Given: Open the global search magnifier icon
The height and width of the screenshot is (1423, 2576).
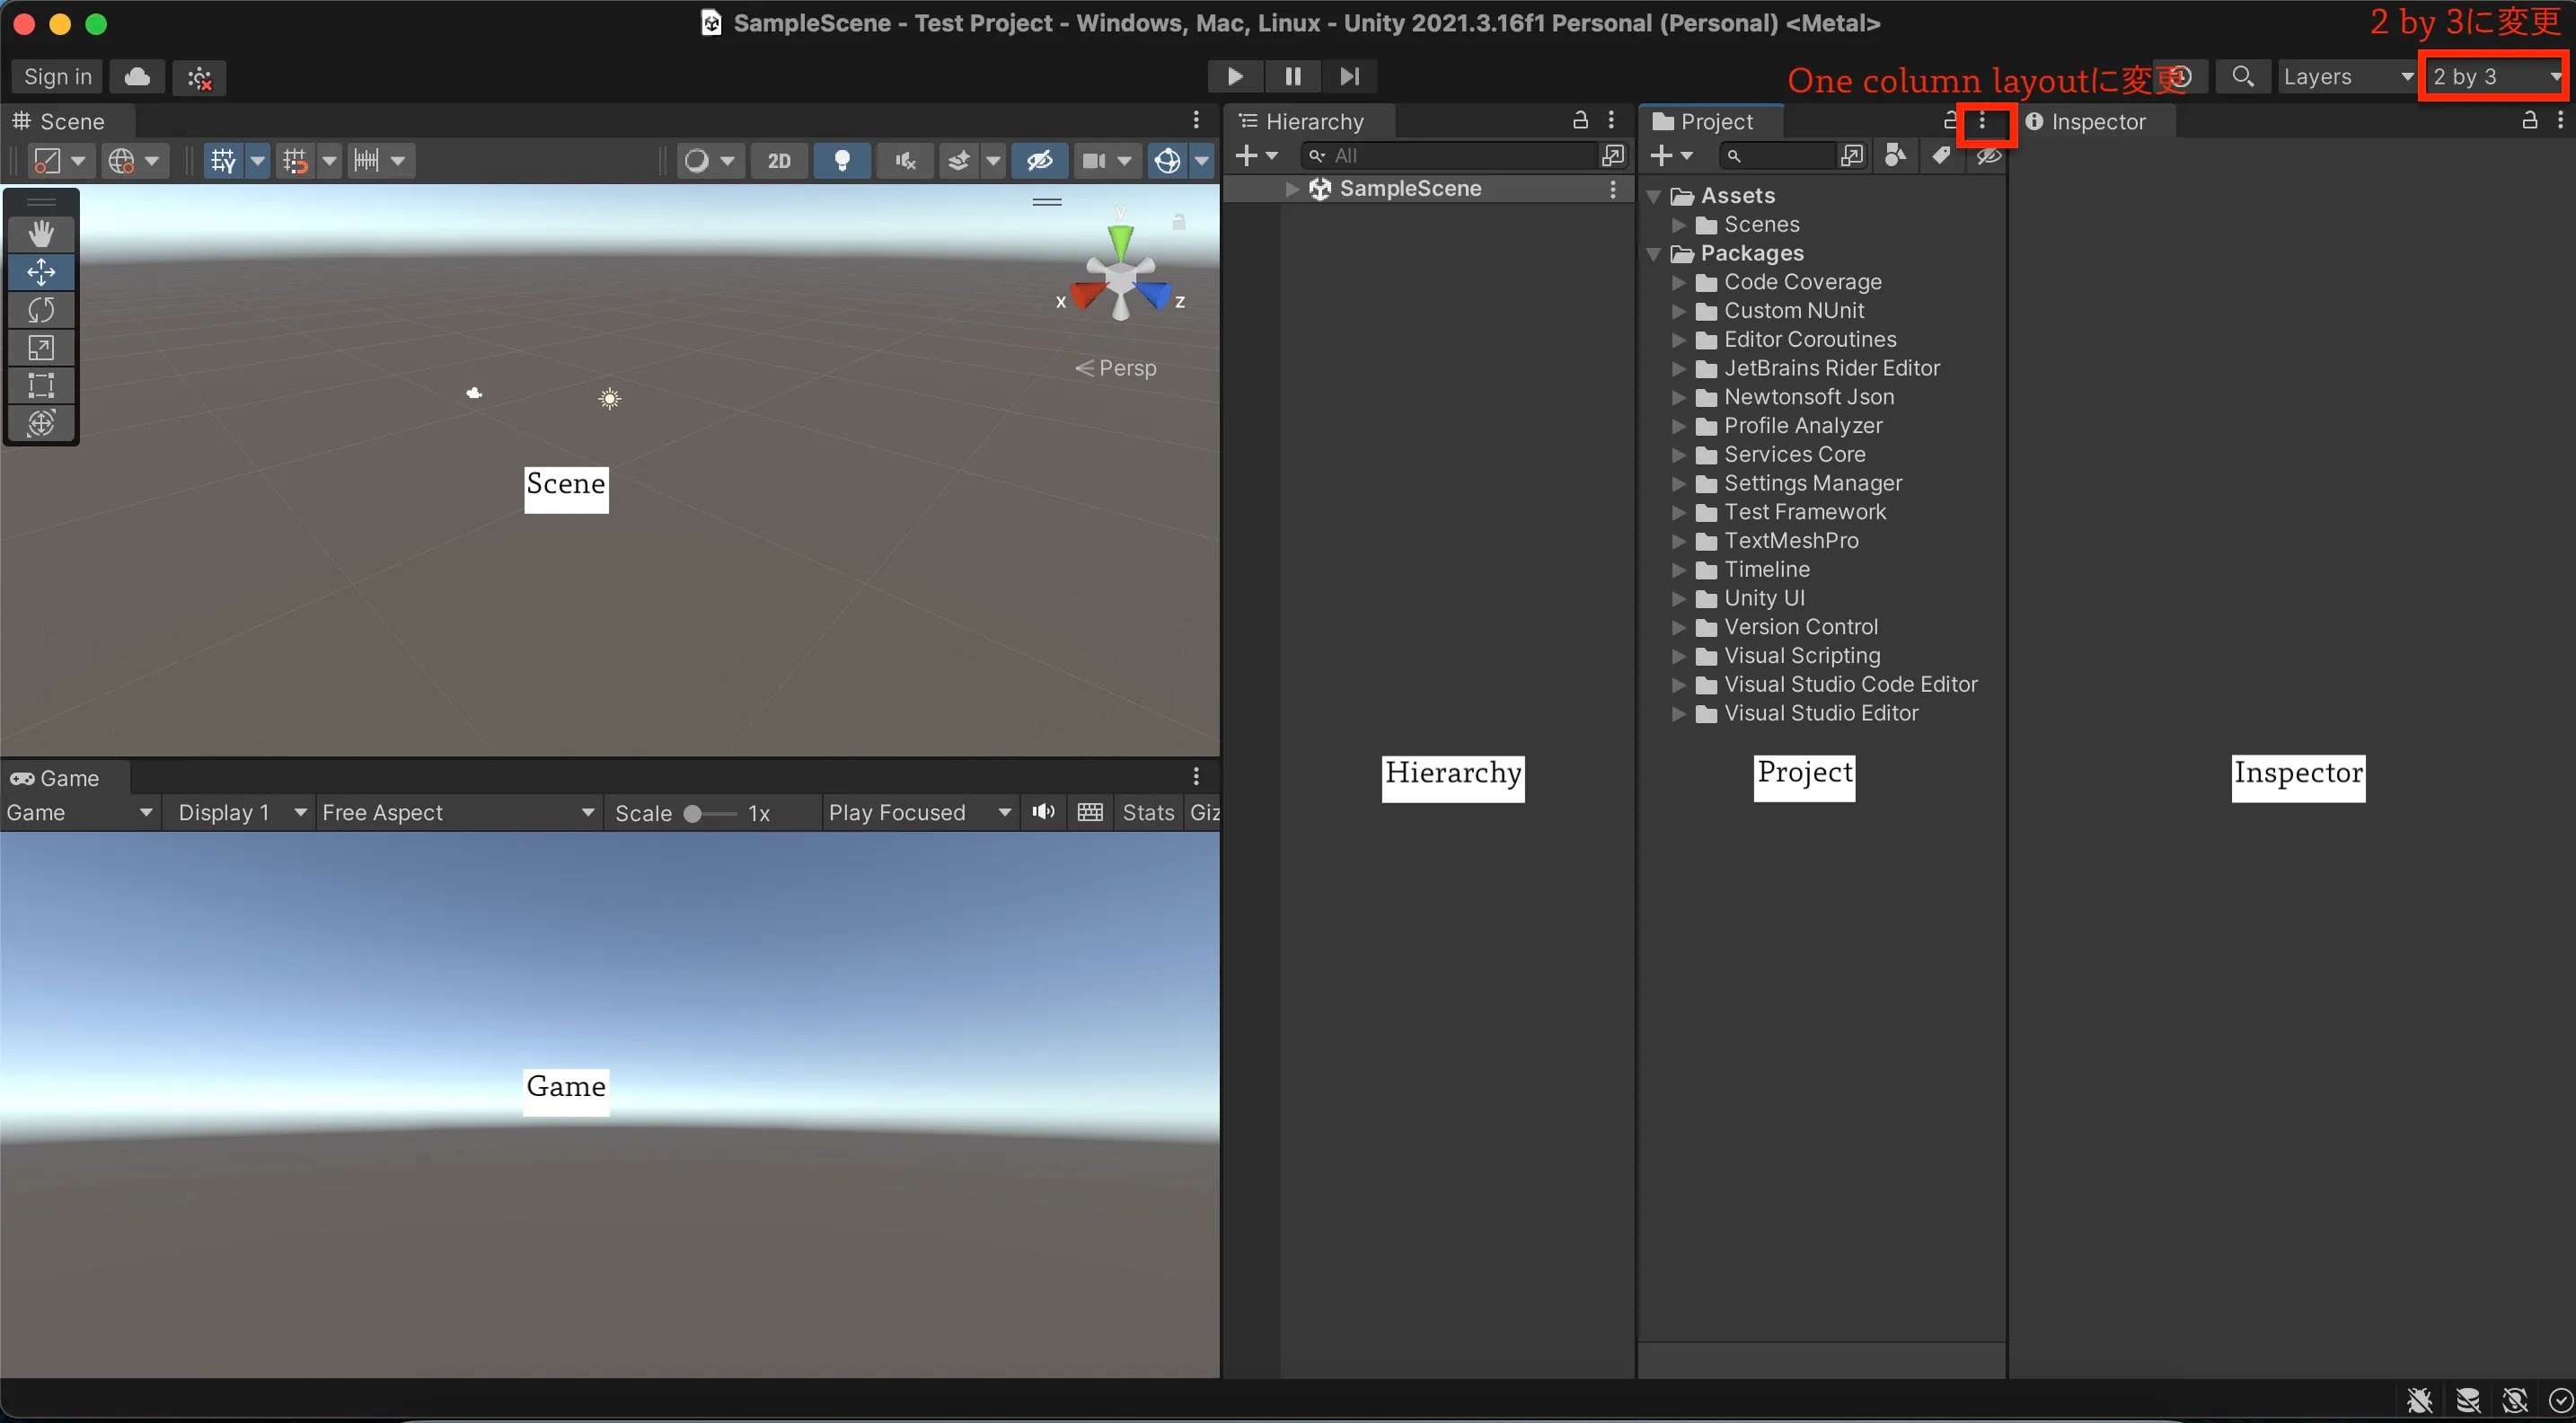Looking at the screenshot, I should click(2242, 77).
